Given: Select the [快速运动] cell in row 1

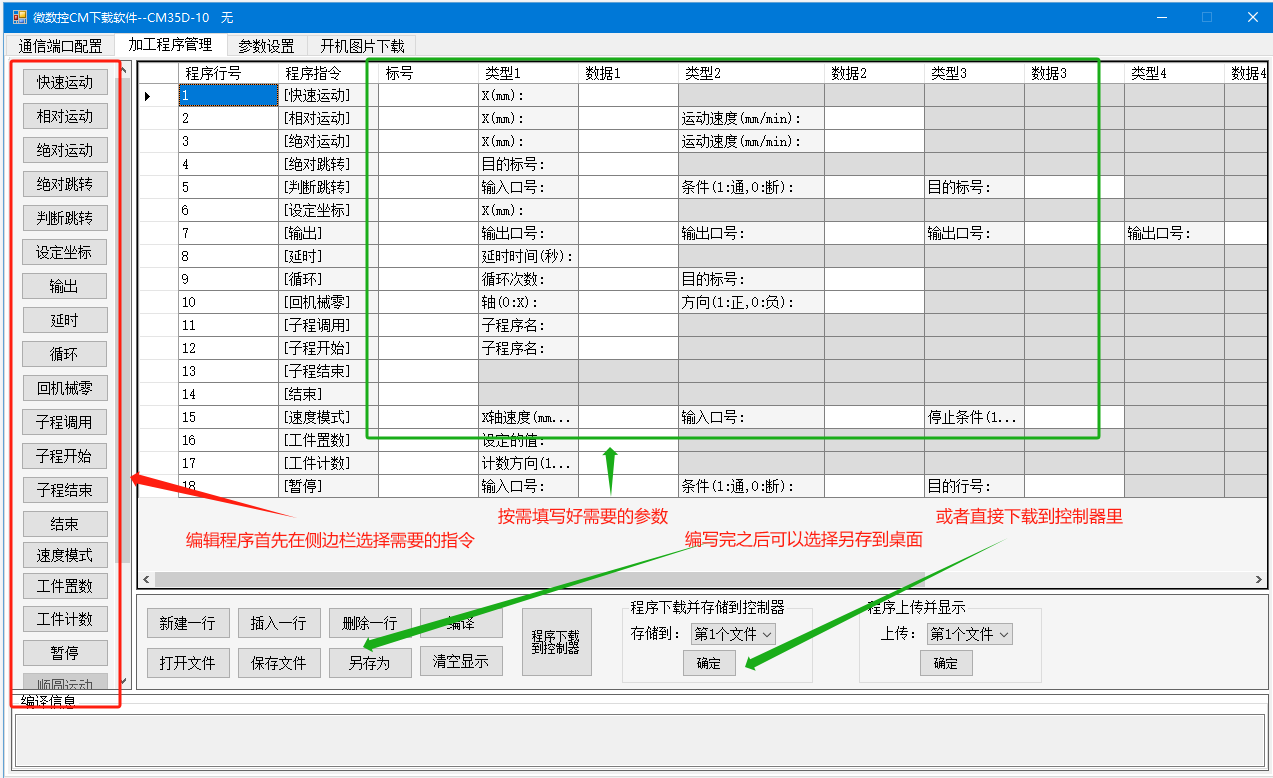Looking at the screenshot, I should click(x=329, y=95).
